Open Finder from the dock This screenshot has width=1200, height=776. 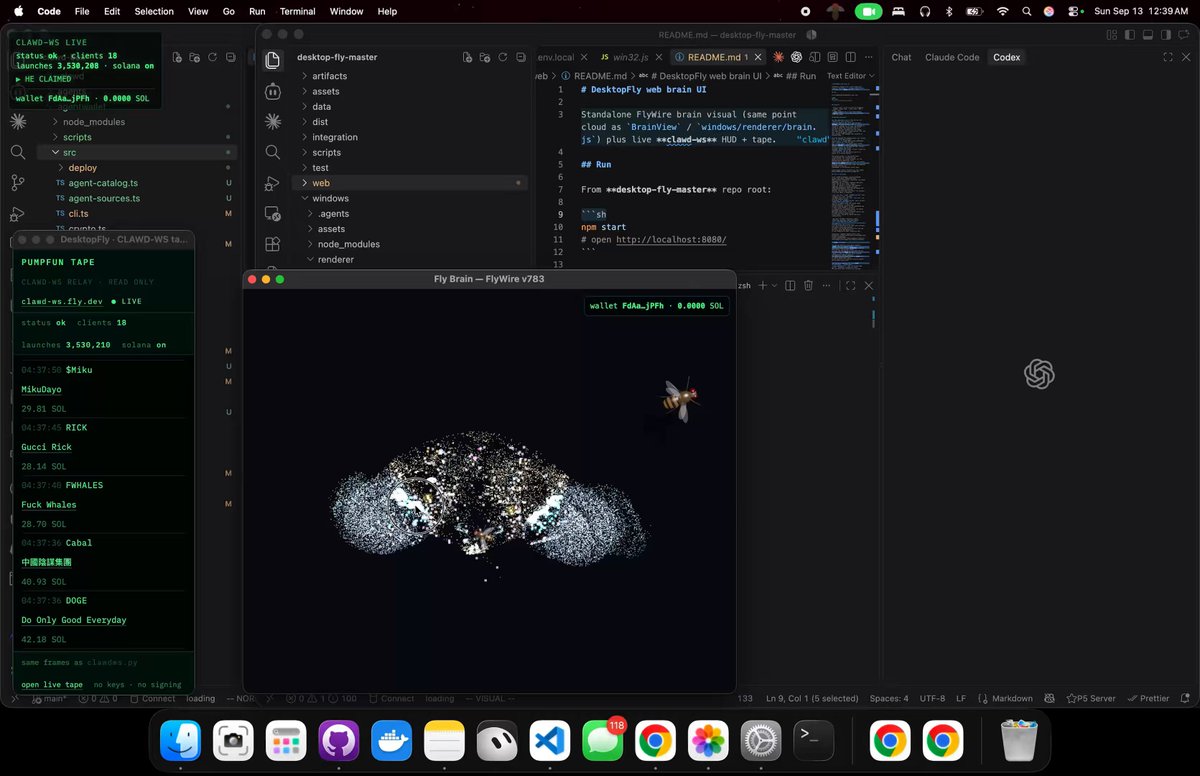[180, 741]
